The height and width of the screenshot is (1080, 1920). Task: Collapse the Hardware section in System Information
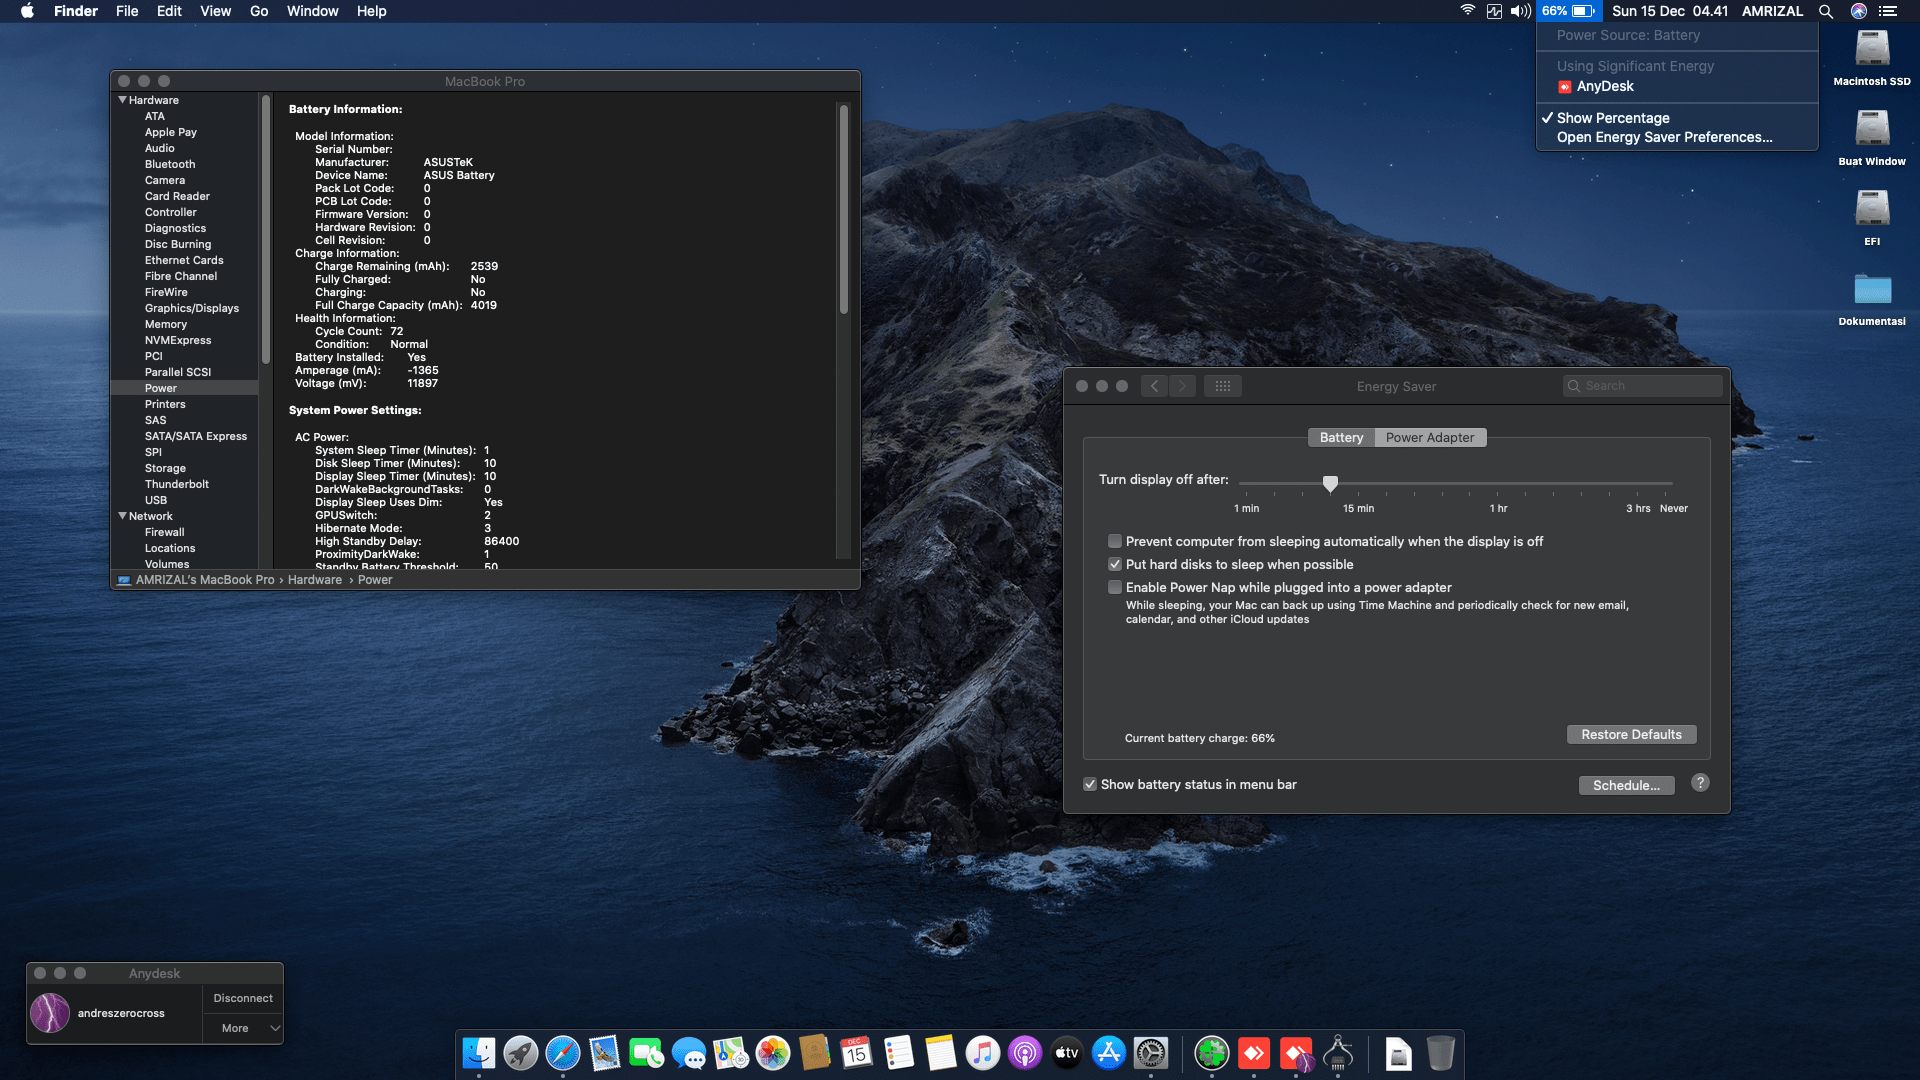(123, 99)
